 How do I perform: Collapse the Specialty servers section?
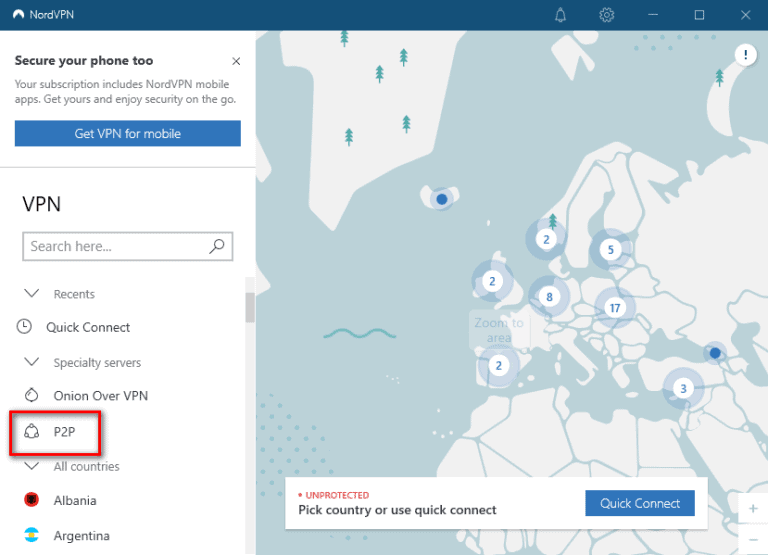31,362
